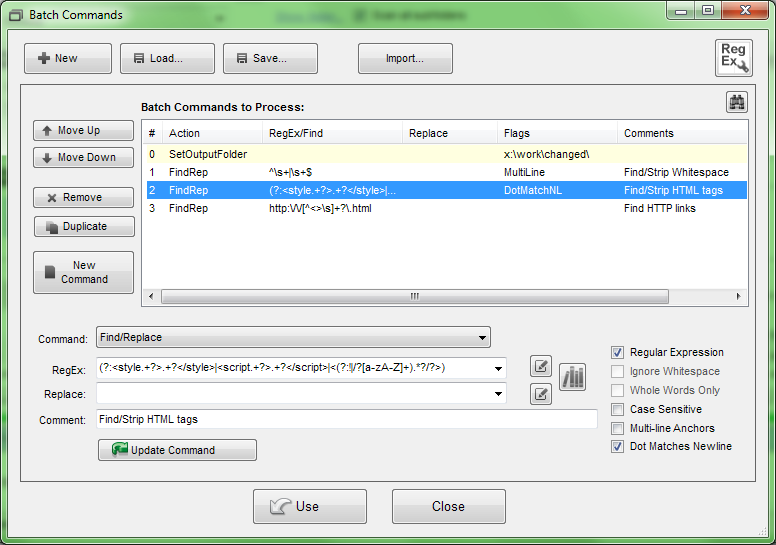Click the Action column header
Viewport: 776px width, 545px height.
click(212, 133)
